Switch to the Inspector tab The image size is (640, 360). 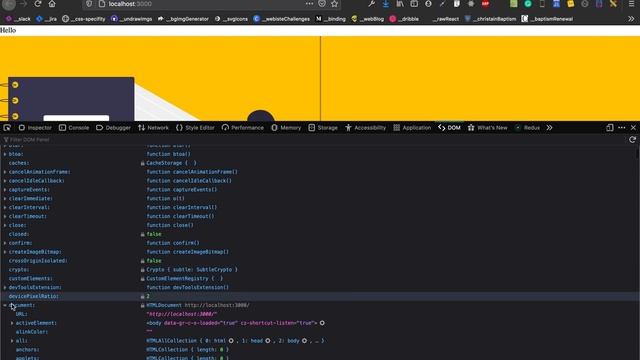[x=35, y=128]
